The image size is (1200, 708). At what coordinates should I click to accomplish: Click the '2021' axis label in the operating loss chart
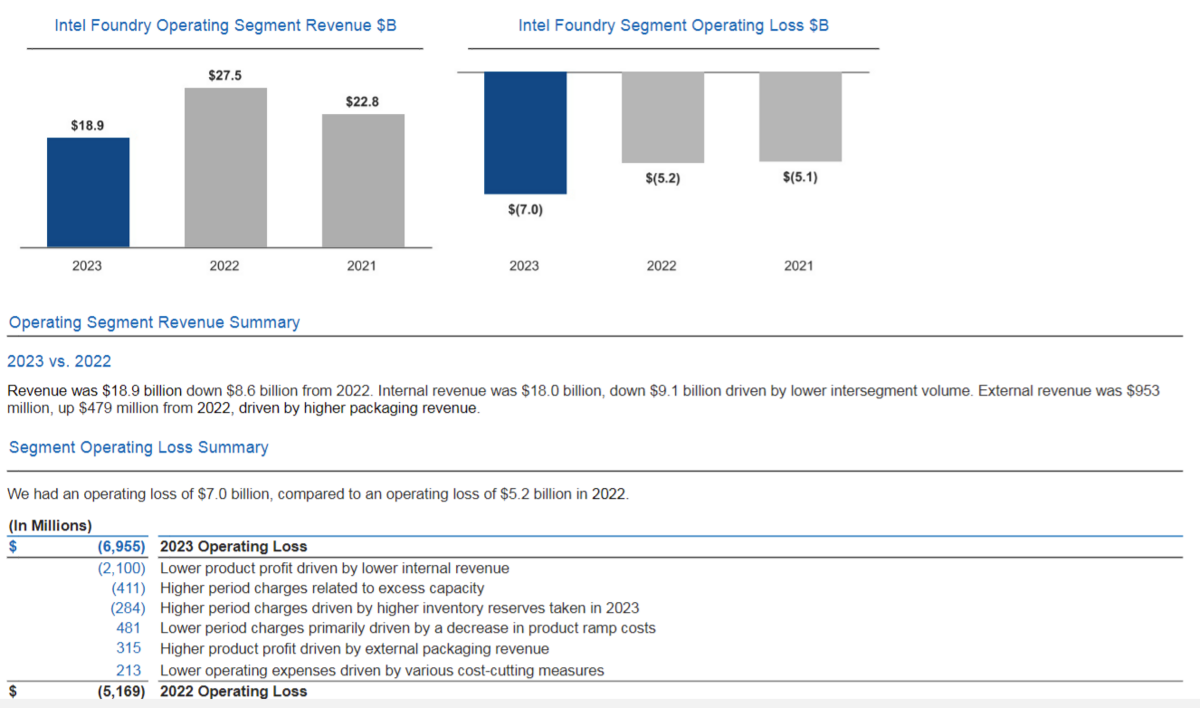pos(798,266)
